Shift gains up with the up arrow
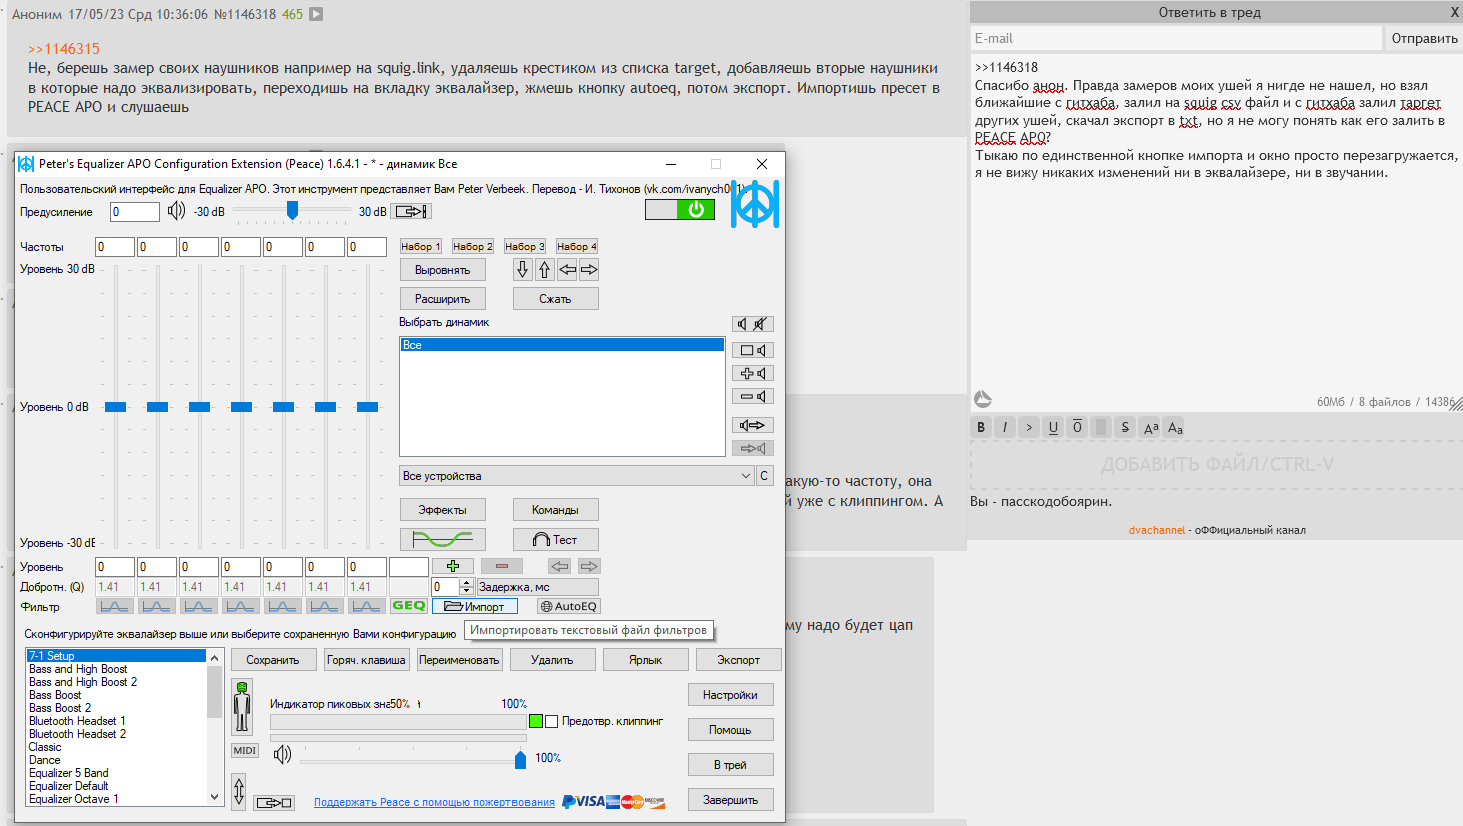Viewport: 1463px width, 826px height. [545, 269]
